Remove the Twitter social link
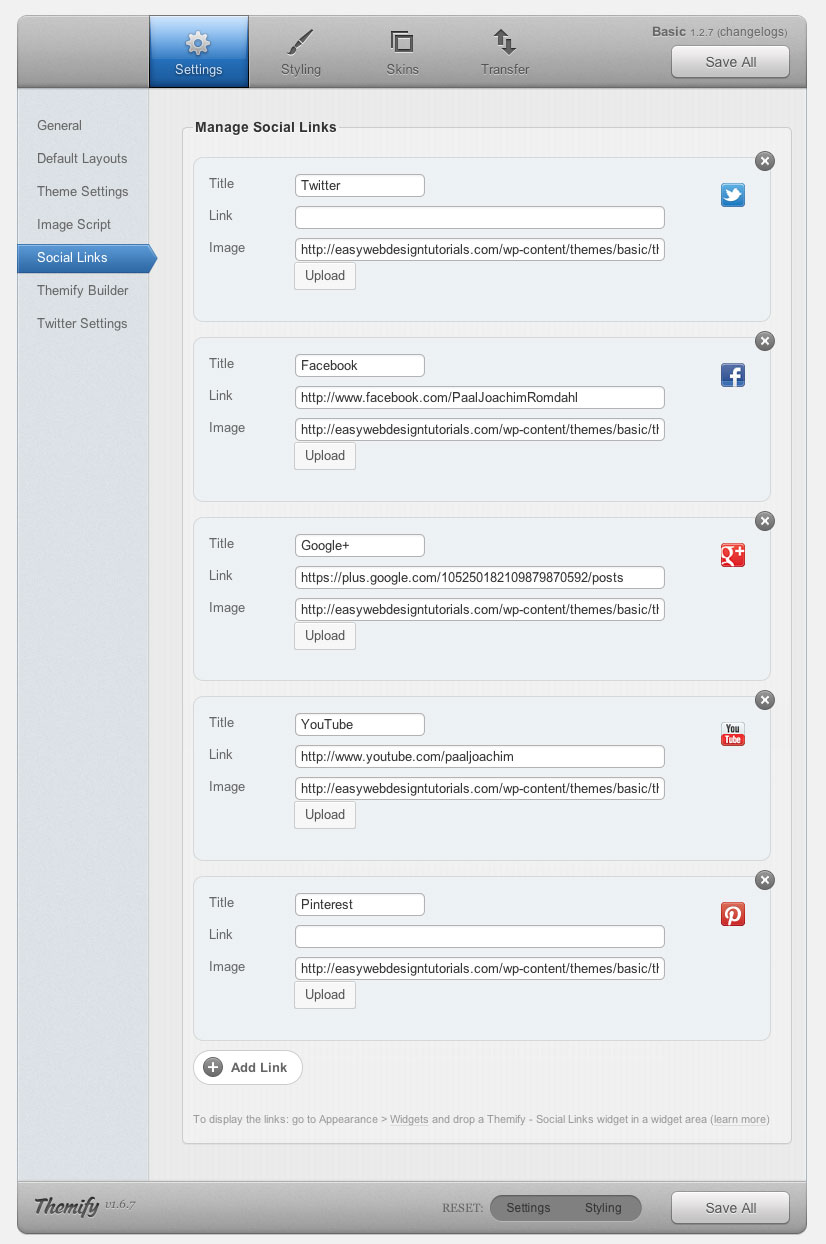 (x=765, y=161)
